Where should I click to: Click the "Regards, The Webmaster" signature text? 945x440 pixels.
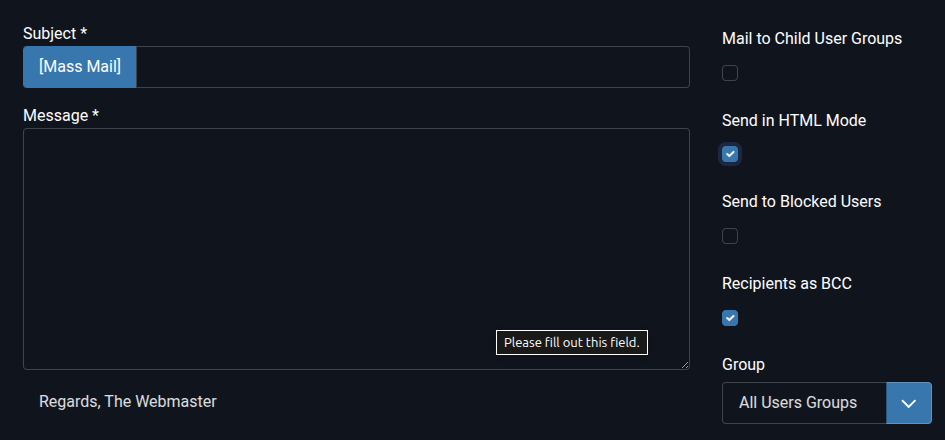coord(128,401)
